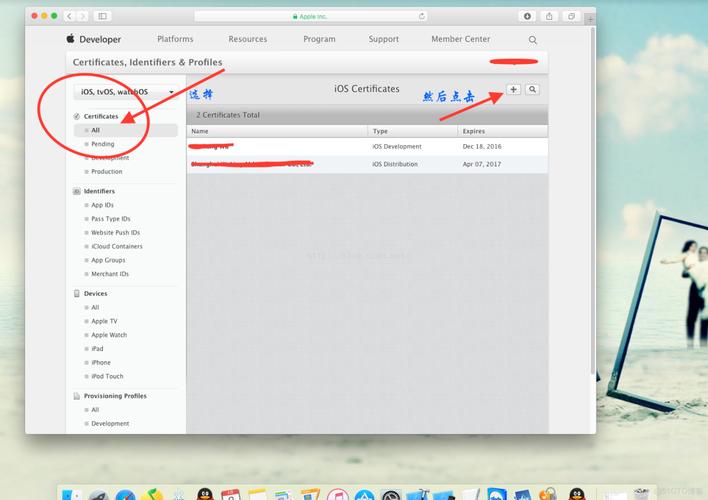Open the Platforms menu
The image size is (708, 500).
tap(175, 39)
